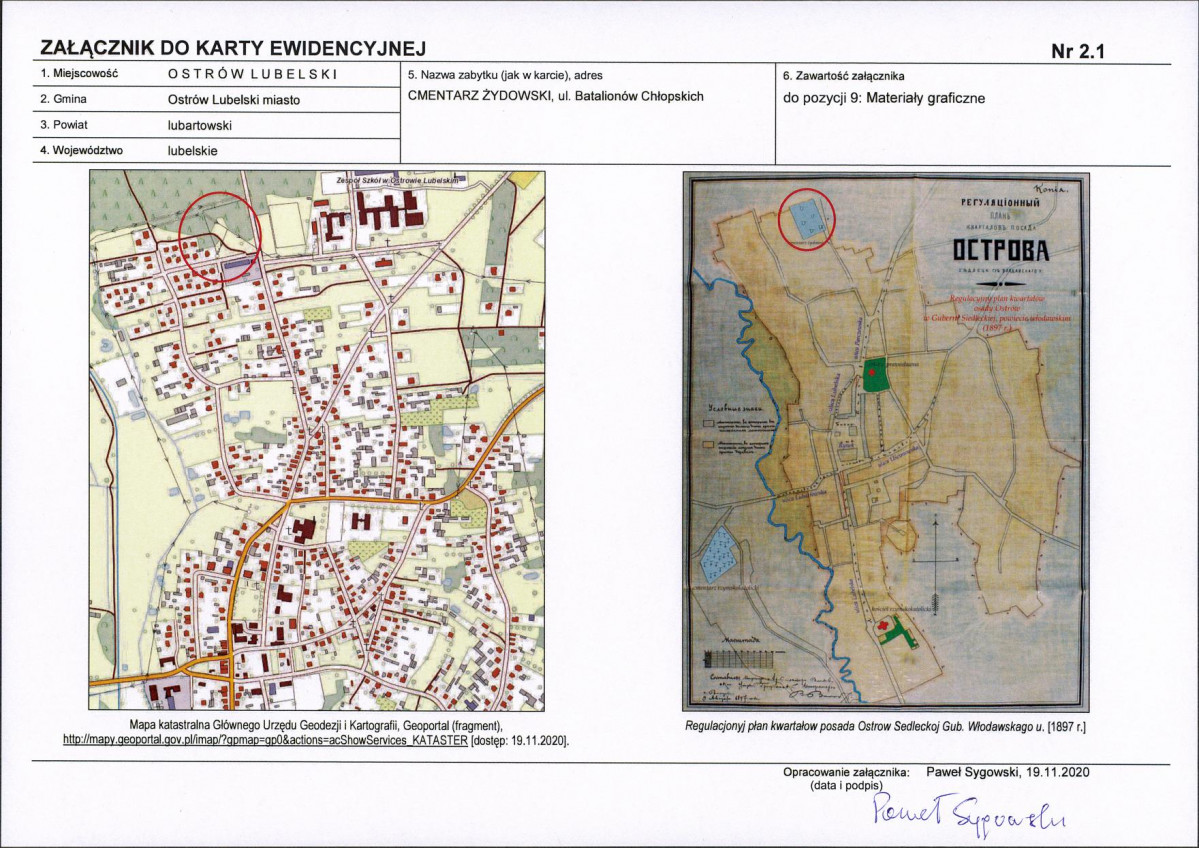Click the ОСТРОВА title on the old plan
Screen dimensions: 1199x848
[1000, 250]
